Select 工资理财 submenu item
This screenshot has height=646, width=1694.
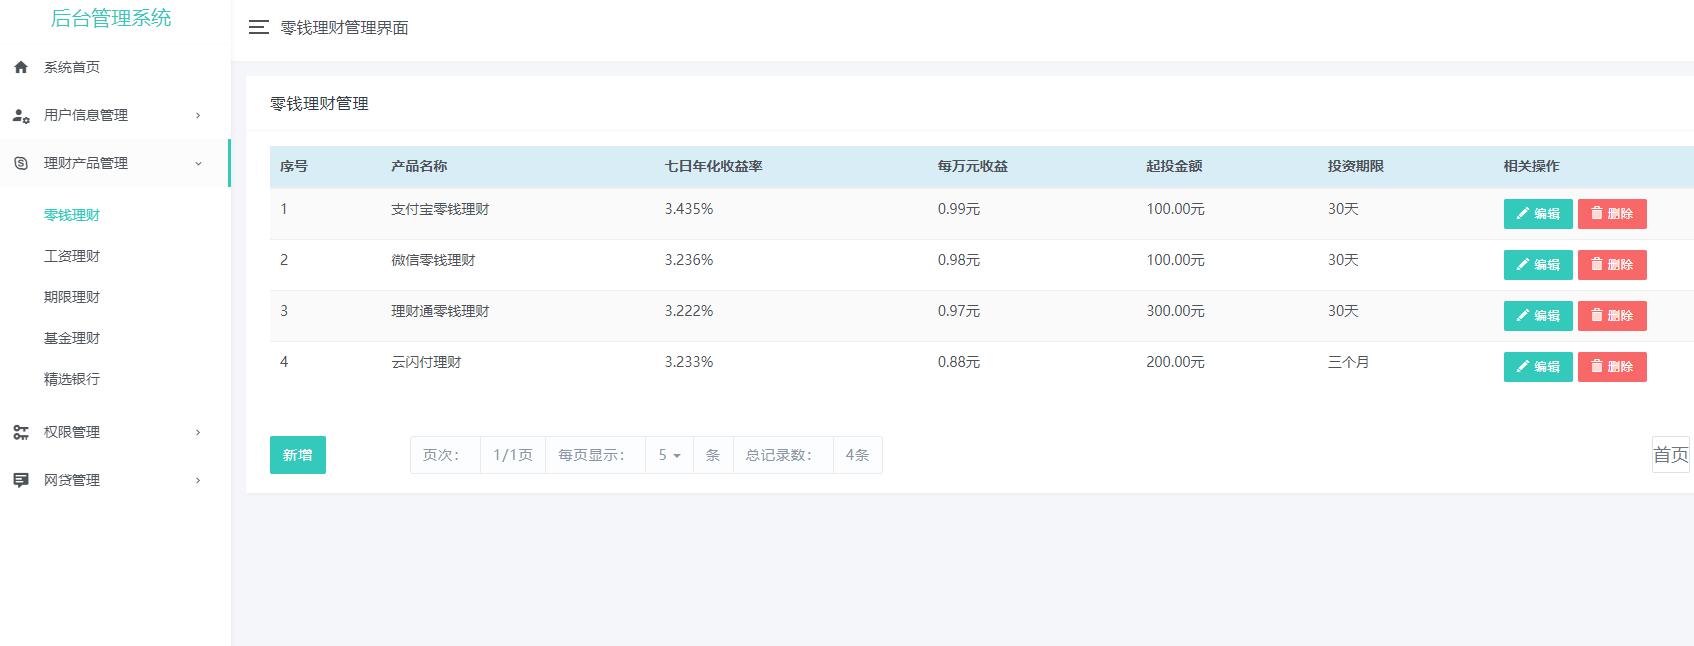coord(72,256)
